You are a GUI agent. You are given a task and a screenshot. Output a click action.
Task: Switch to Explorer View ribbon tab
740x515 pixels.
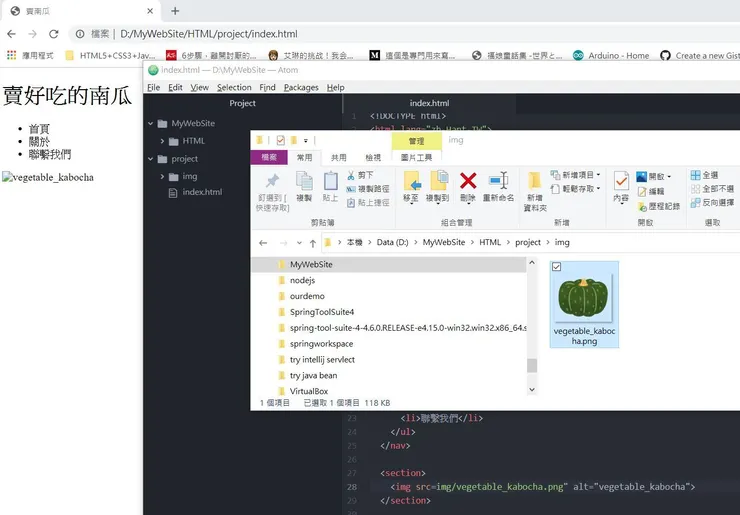pos(372,157)
